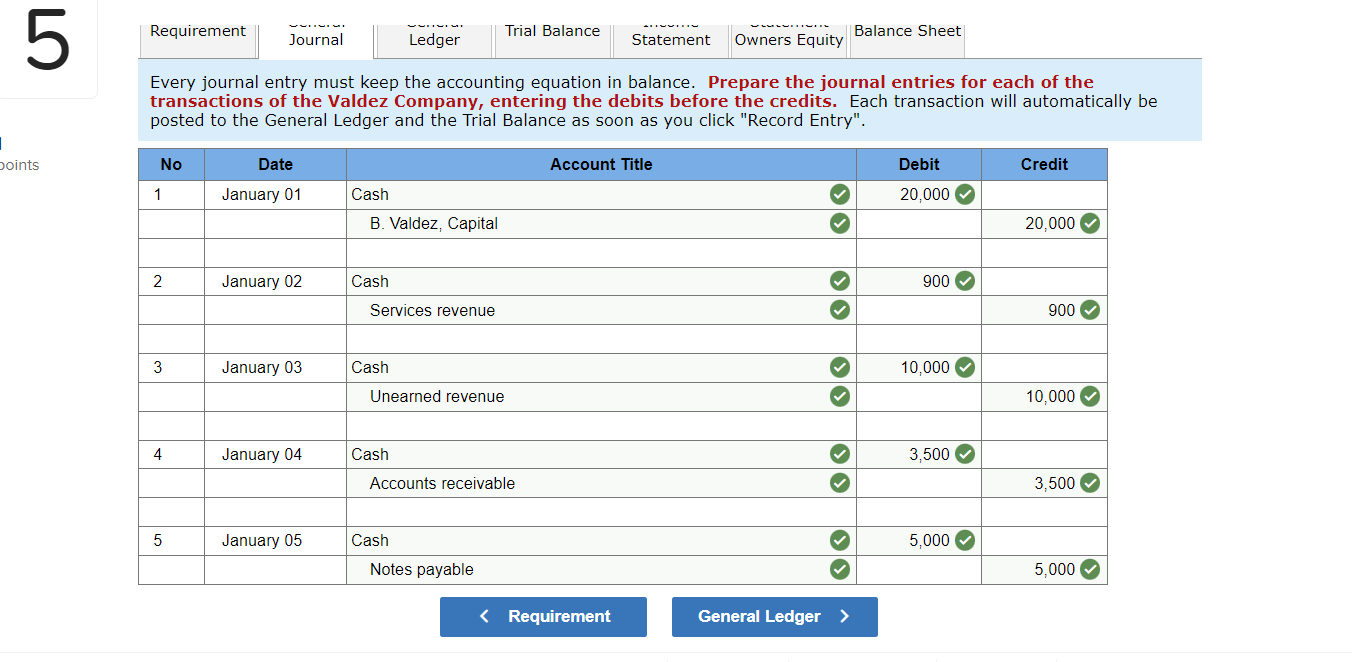
Task: Click green check beside B. Valdez, Capital
Action: click(840, 223)
